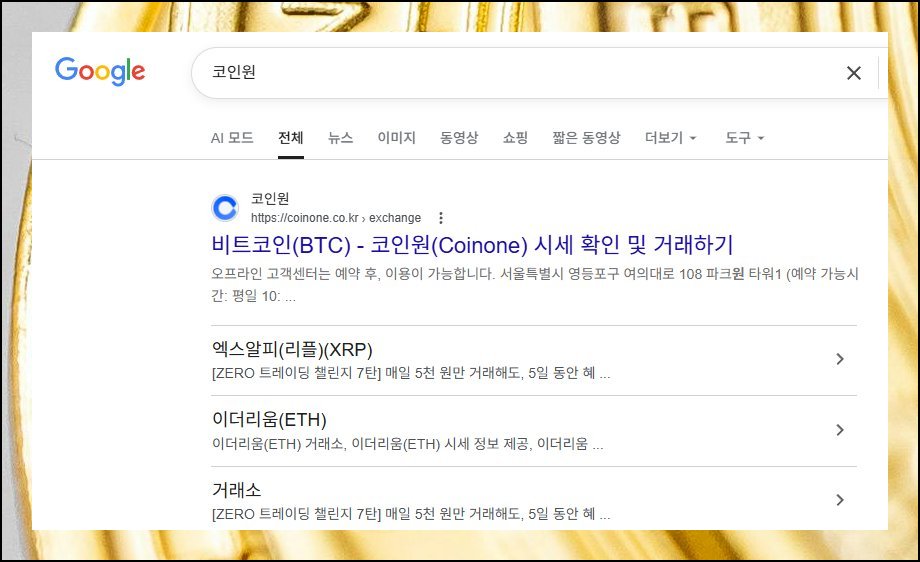Viewport: 920px width, 562px height.
Task: Expand the 도구 dropdown
Action: pos(745,138)
